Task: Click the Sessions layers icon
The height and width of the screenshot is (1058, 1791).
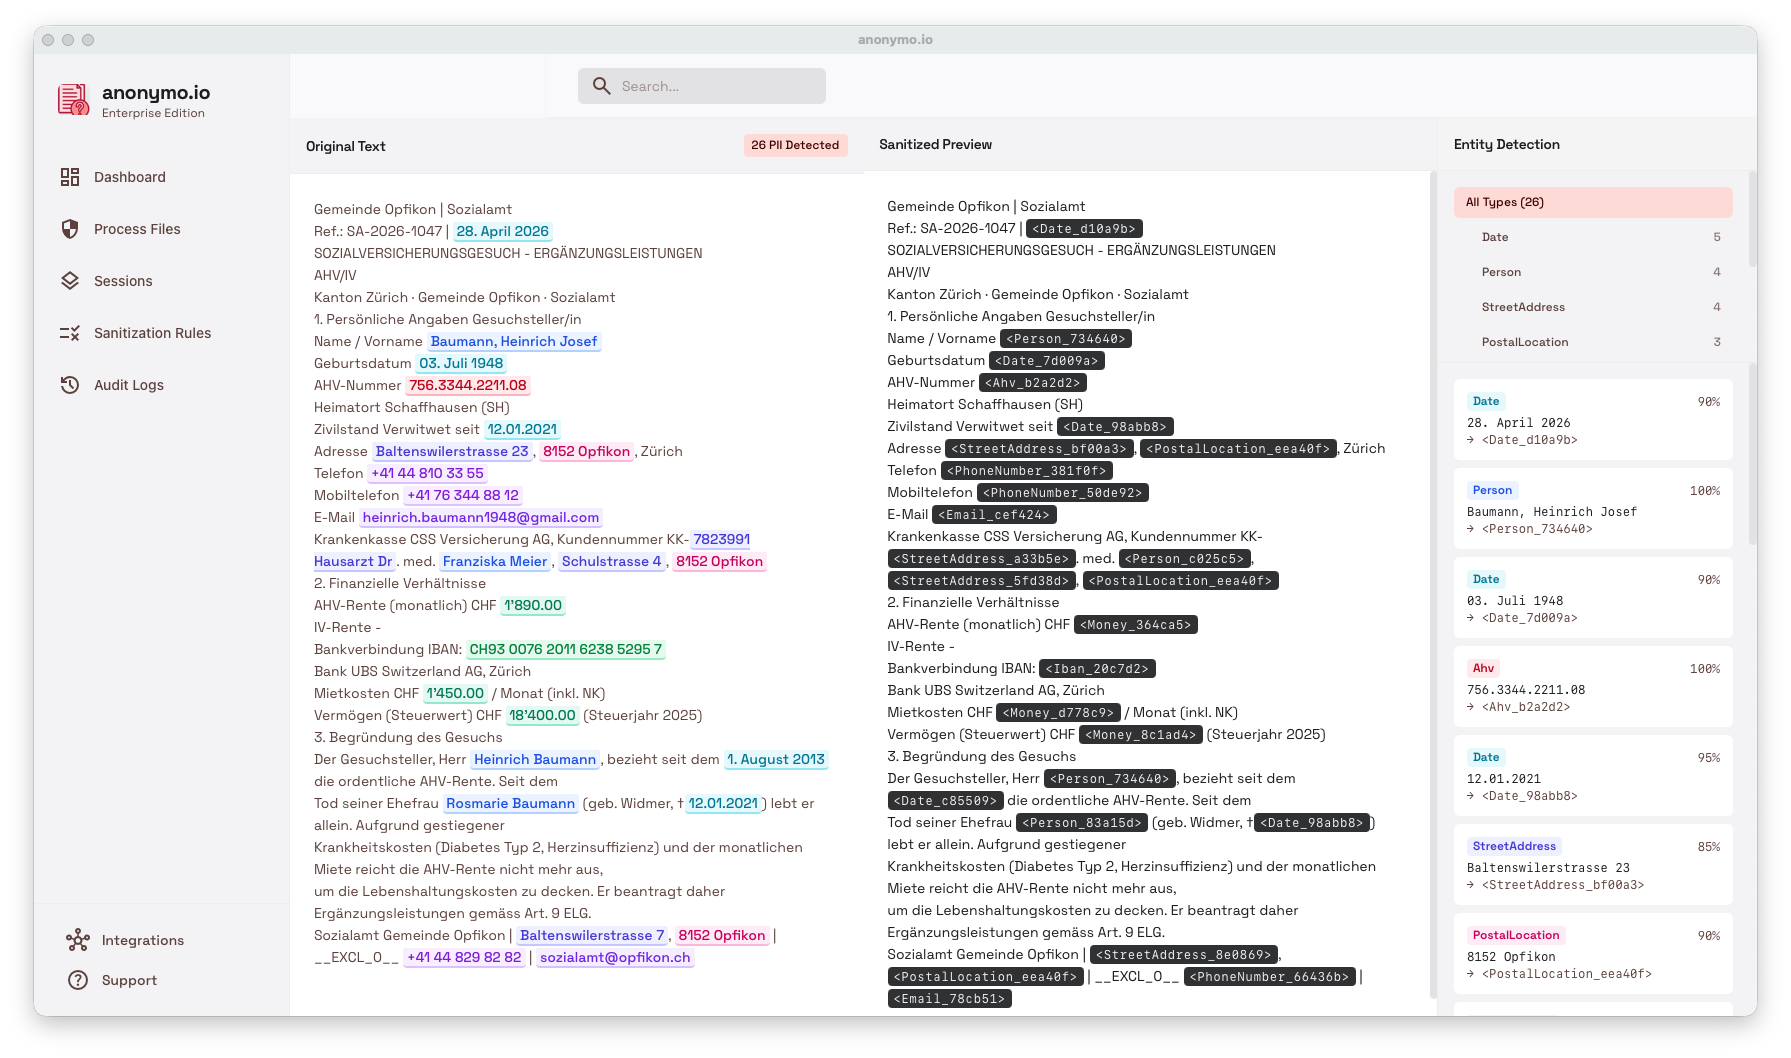Action: 70,281
